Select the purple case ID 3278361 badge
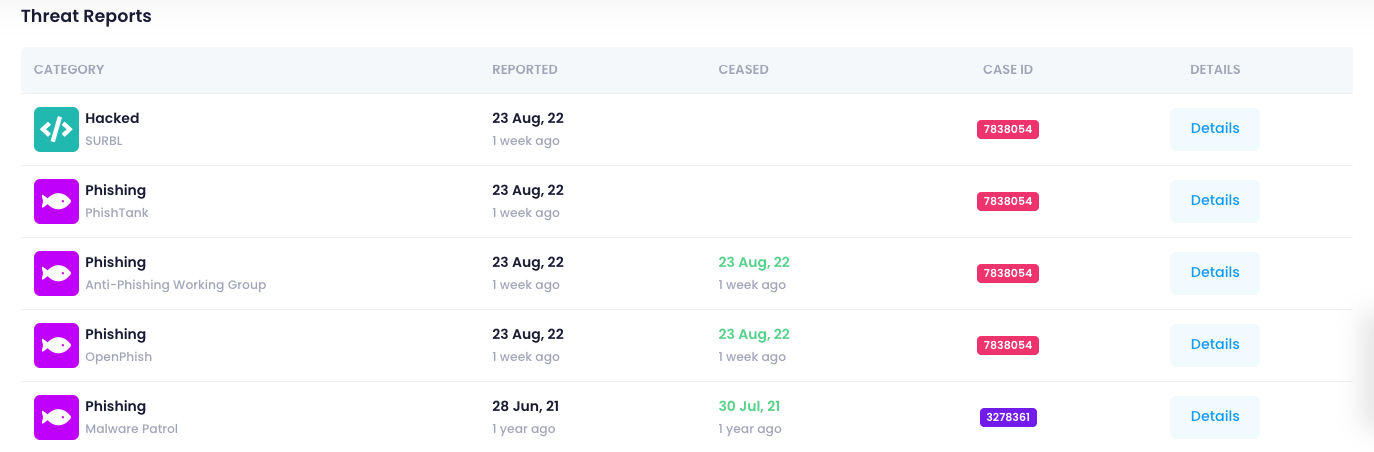 pos(1008,417)
